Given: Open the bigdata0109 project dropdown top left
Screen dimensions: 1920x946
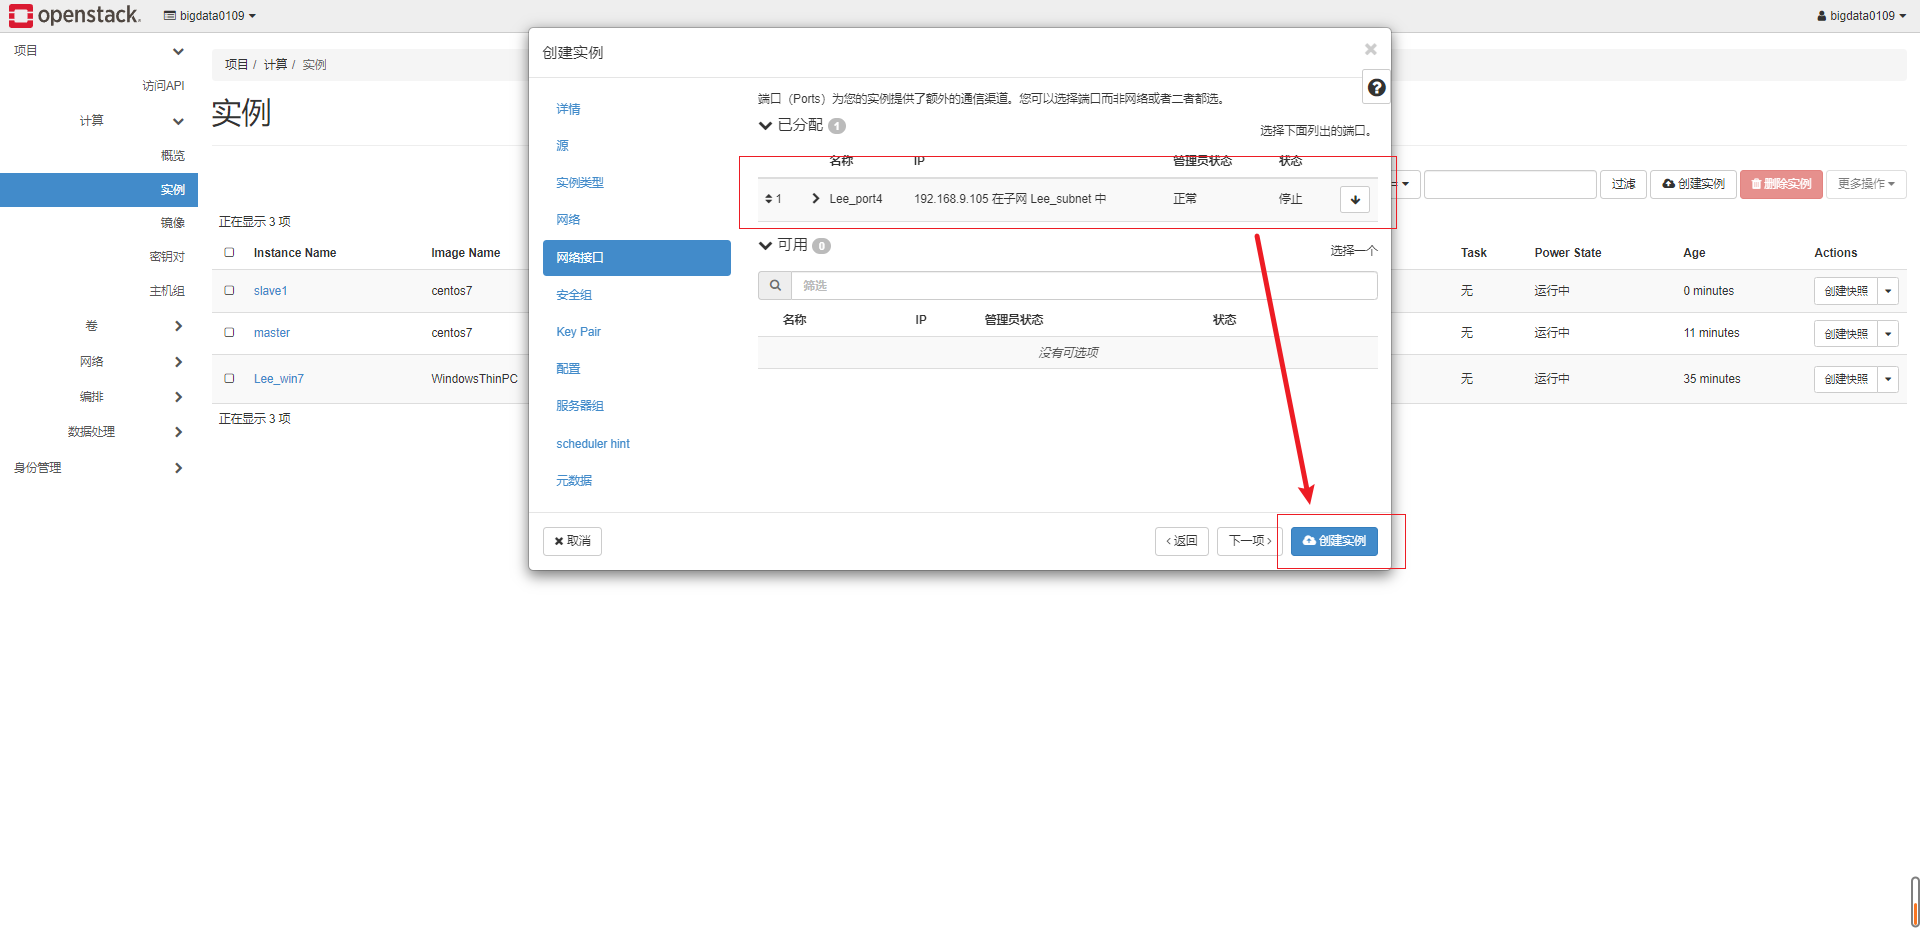Looking at the screenshot, I should (x=210, y=16).
